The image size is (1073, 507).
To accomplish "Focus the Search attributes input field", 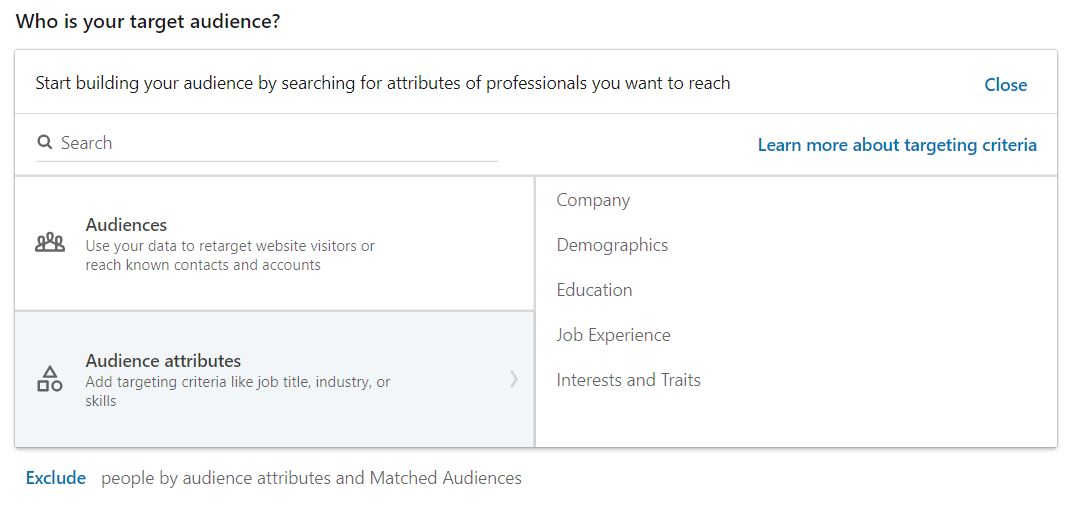I will point(267,143).
